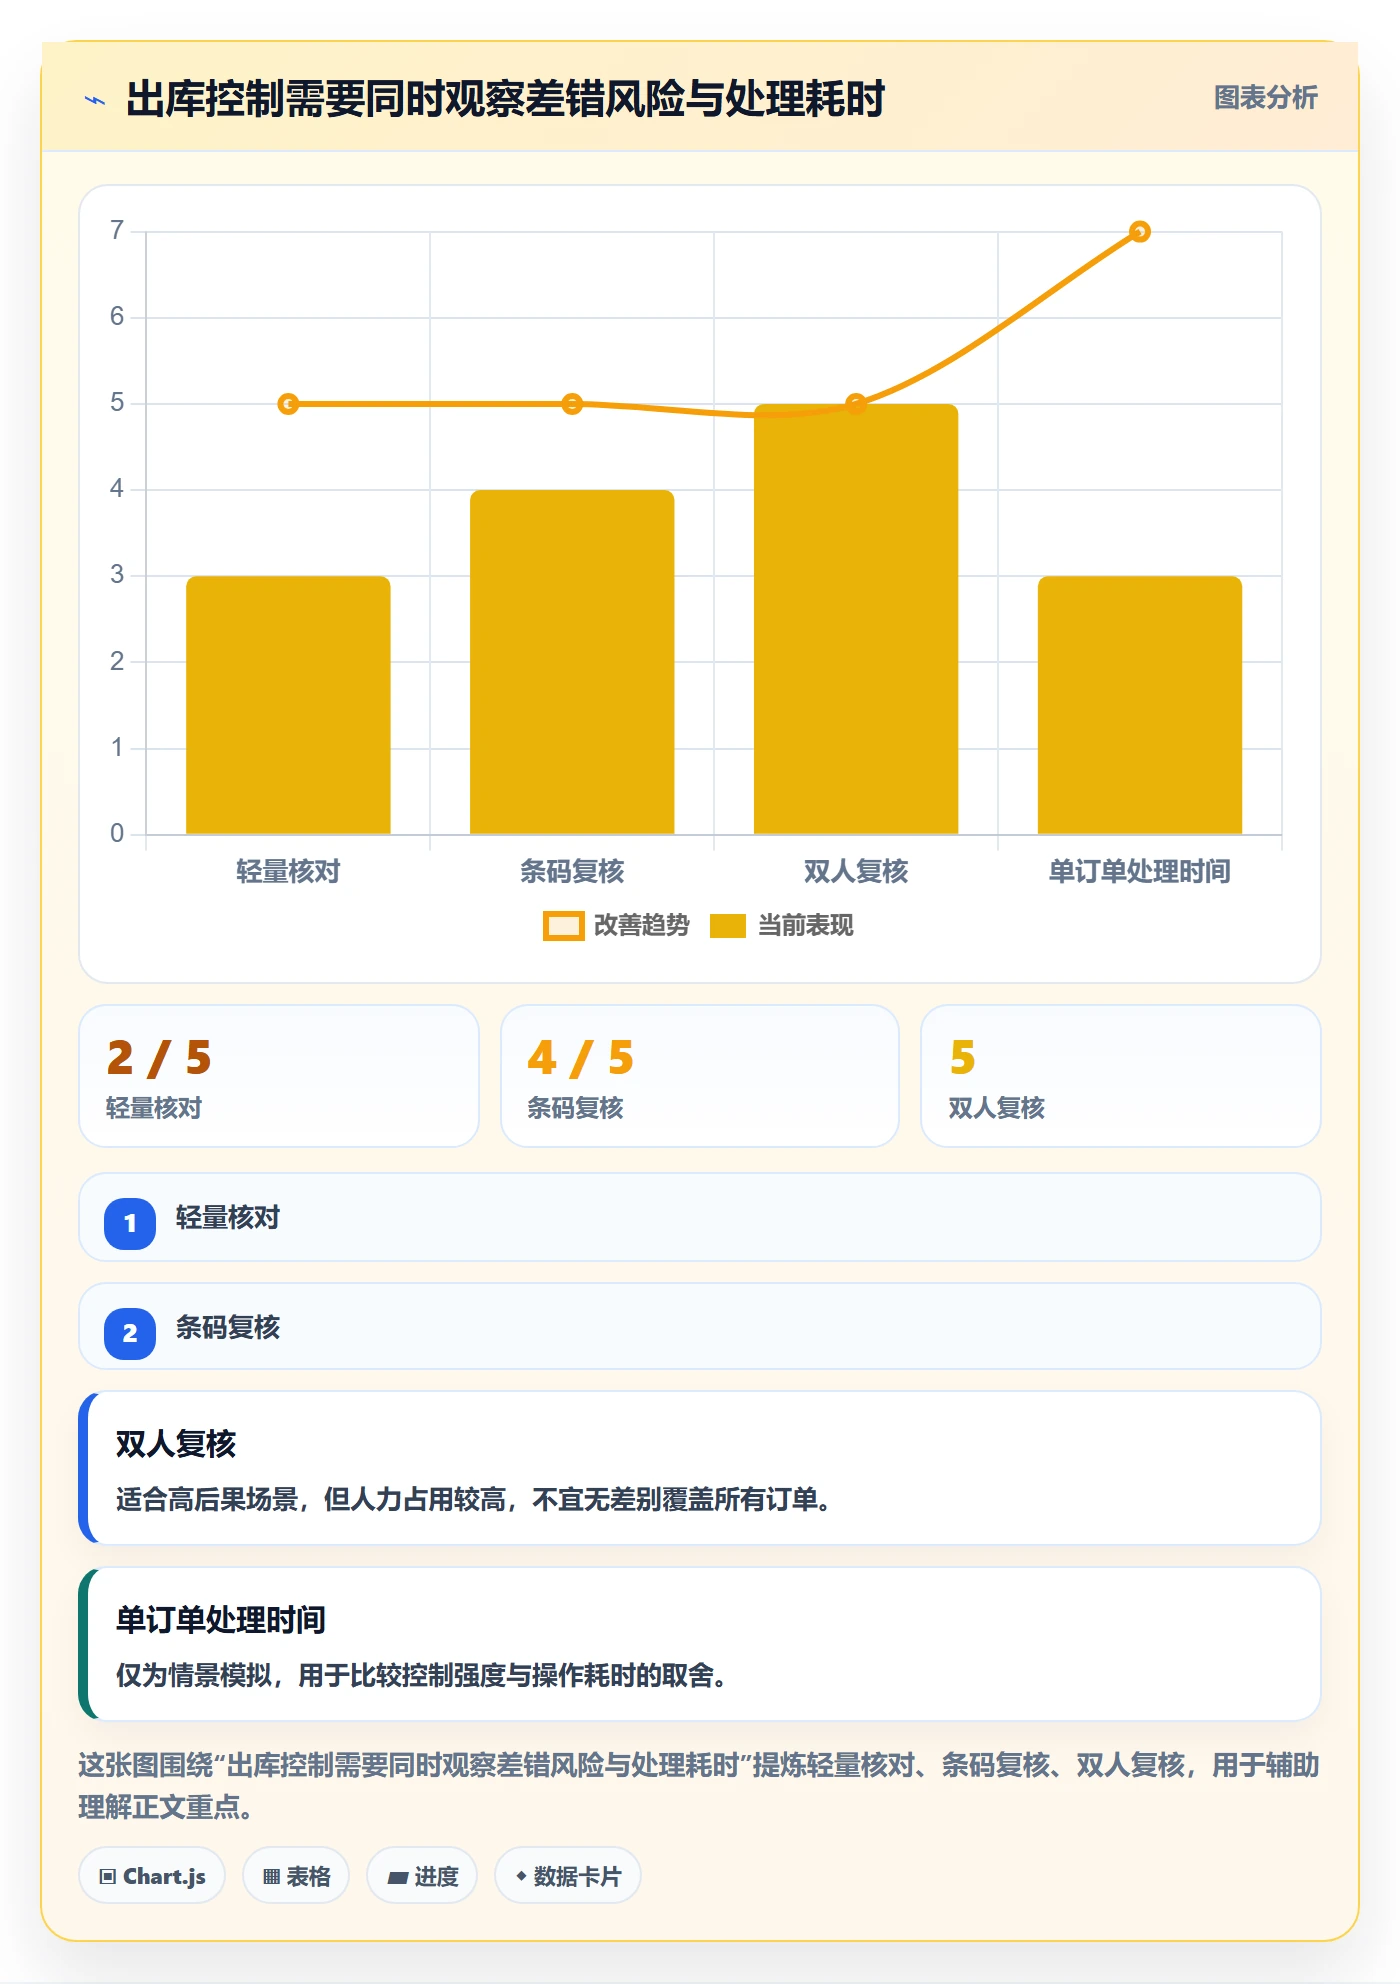Click the diamond icon in 数据卡片 tag
This screenshot has width=1400, height=1984.
coord(521,1876)
